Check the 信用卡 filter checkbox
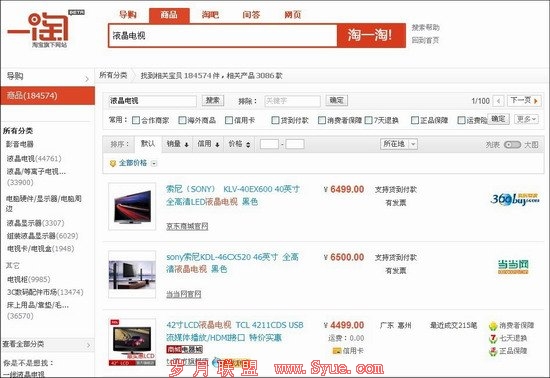 pyautogui.click(x=229, y=120)
